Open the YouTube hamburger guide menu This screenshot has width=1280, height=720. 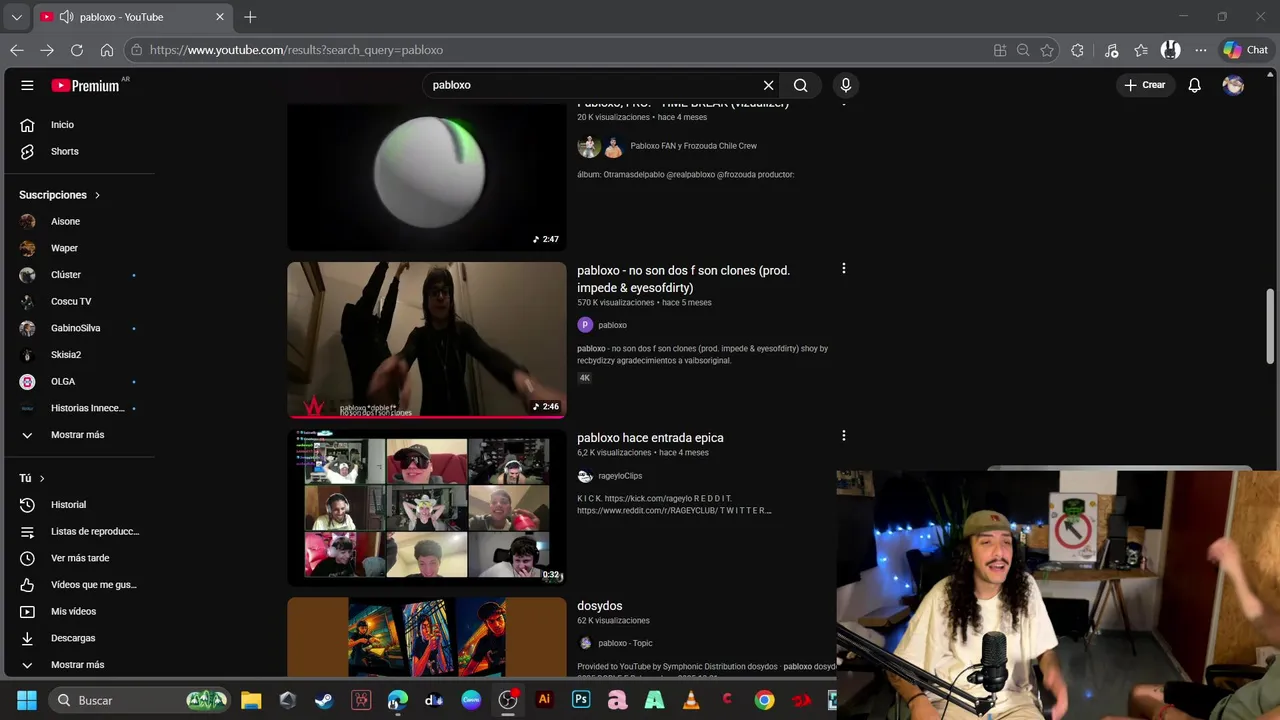[27, 85]
